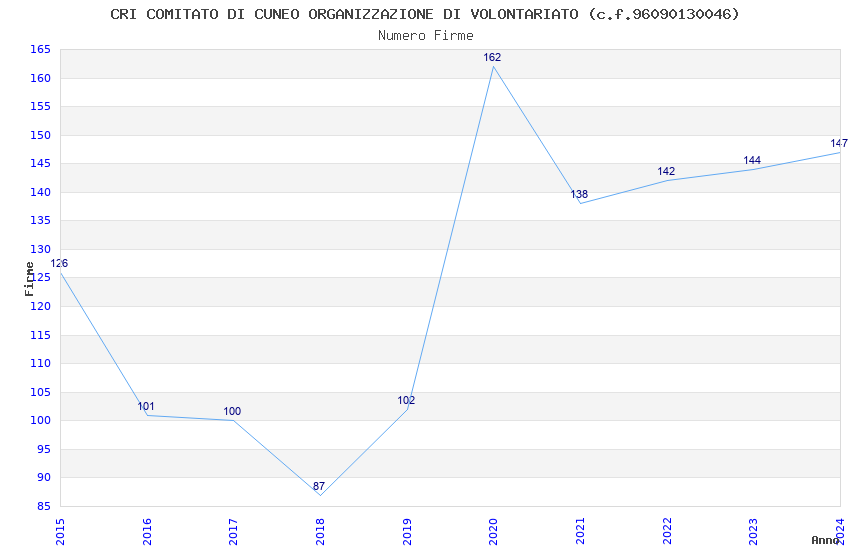Viewport: 850px width, 550px height.
Task: Select the x-axis year label 2020
Action: point(493,532)
